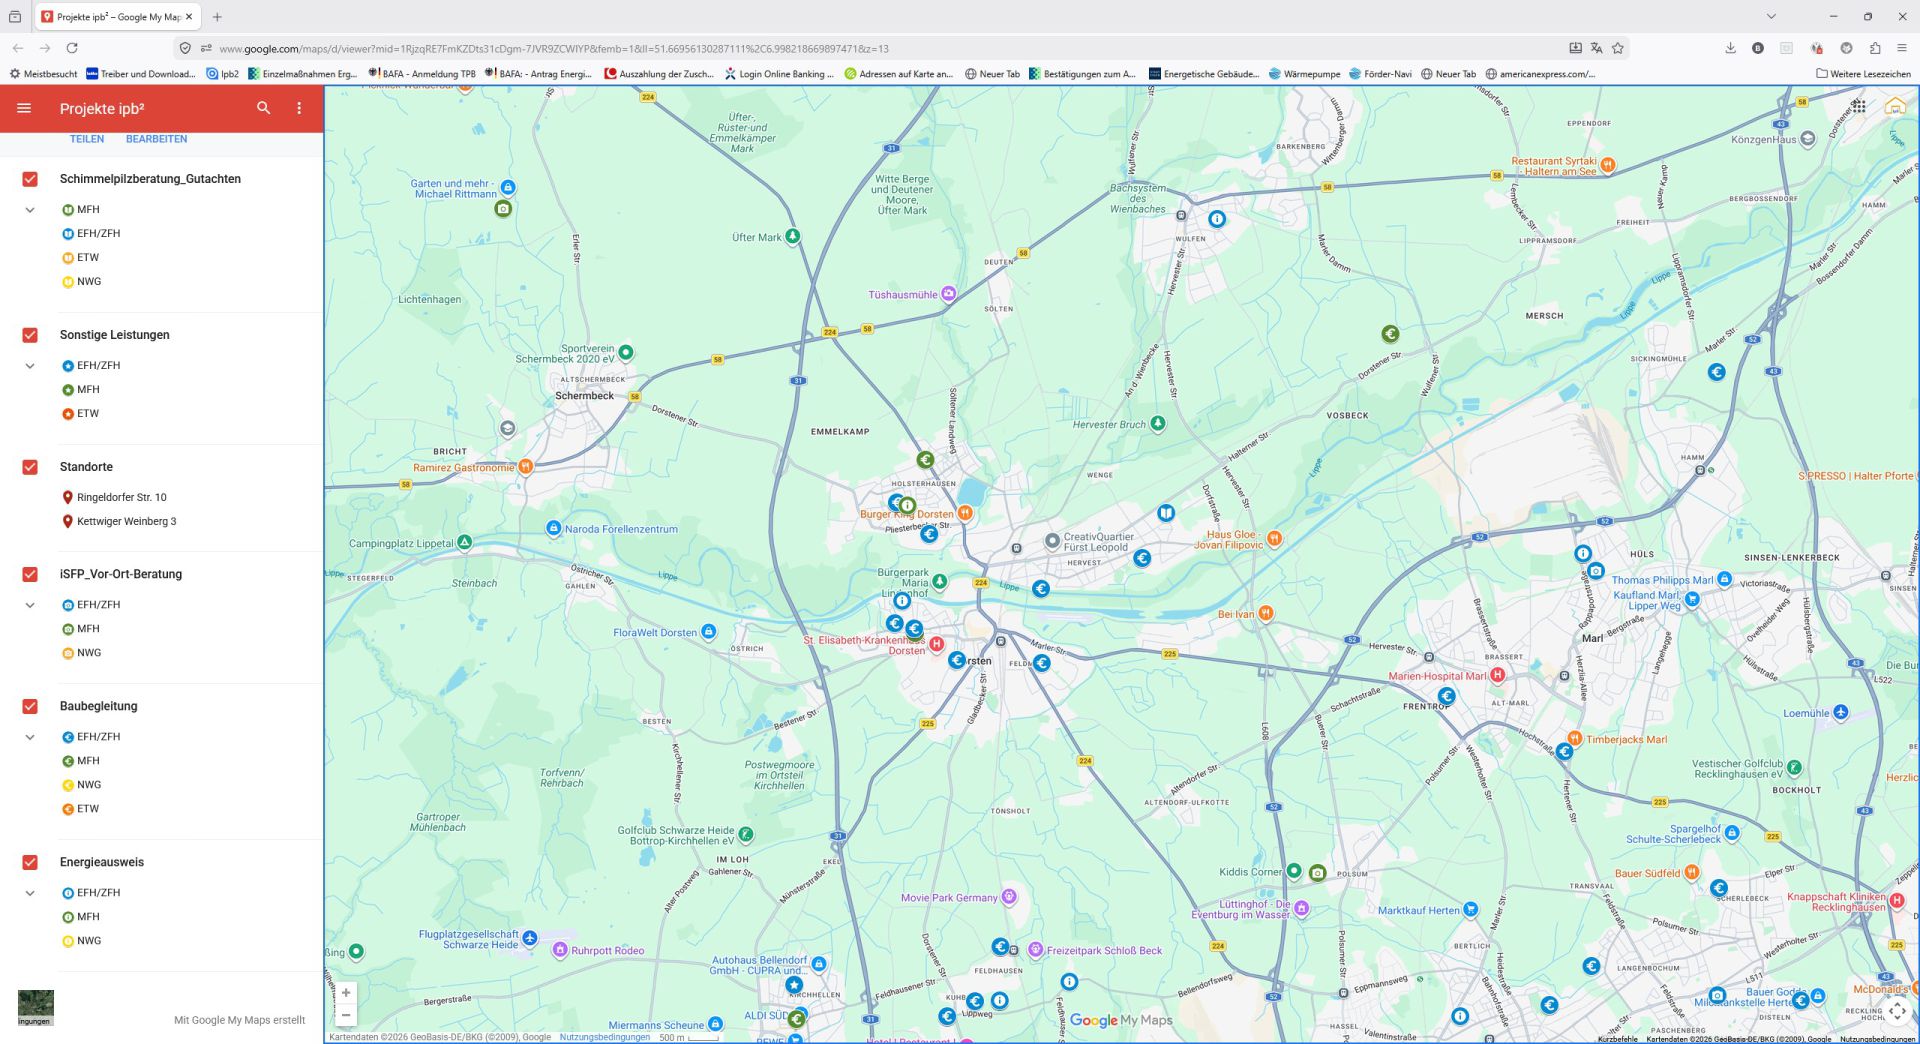Click the Google My Maps logo on map
The width and height of the screenshot is (1920, 1044).
1121,1020
